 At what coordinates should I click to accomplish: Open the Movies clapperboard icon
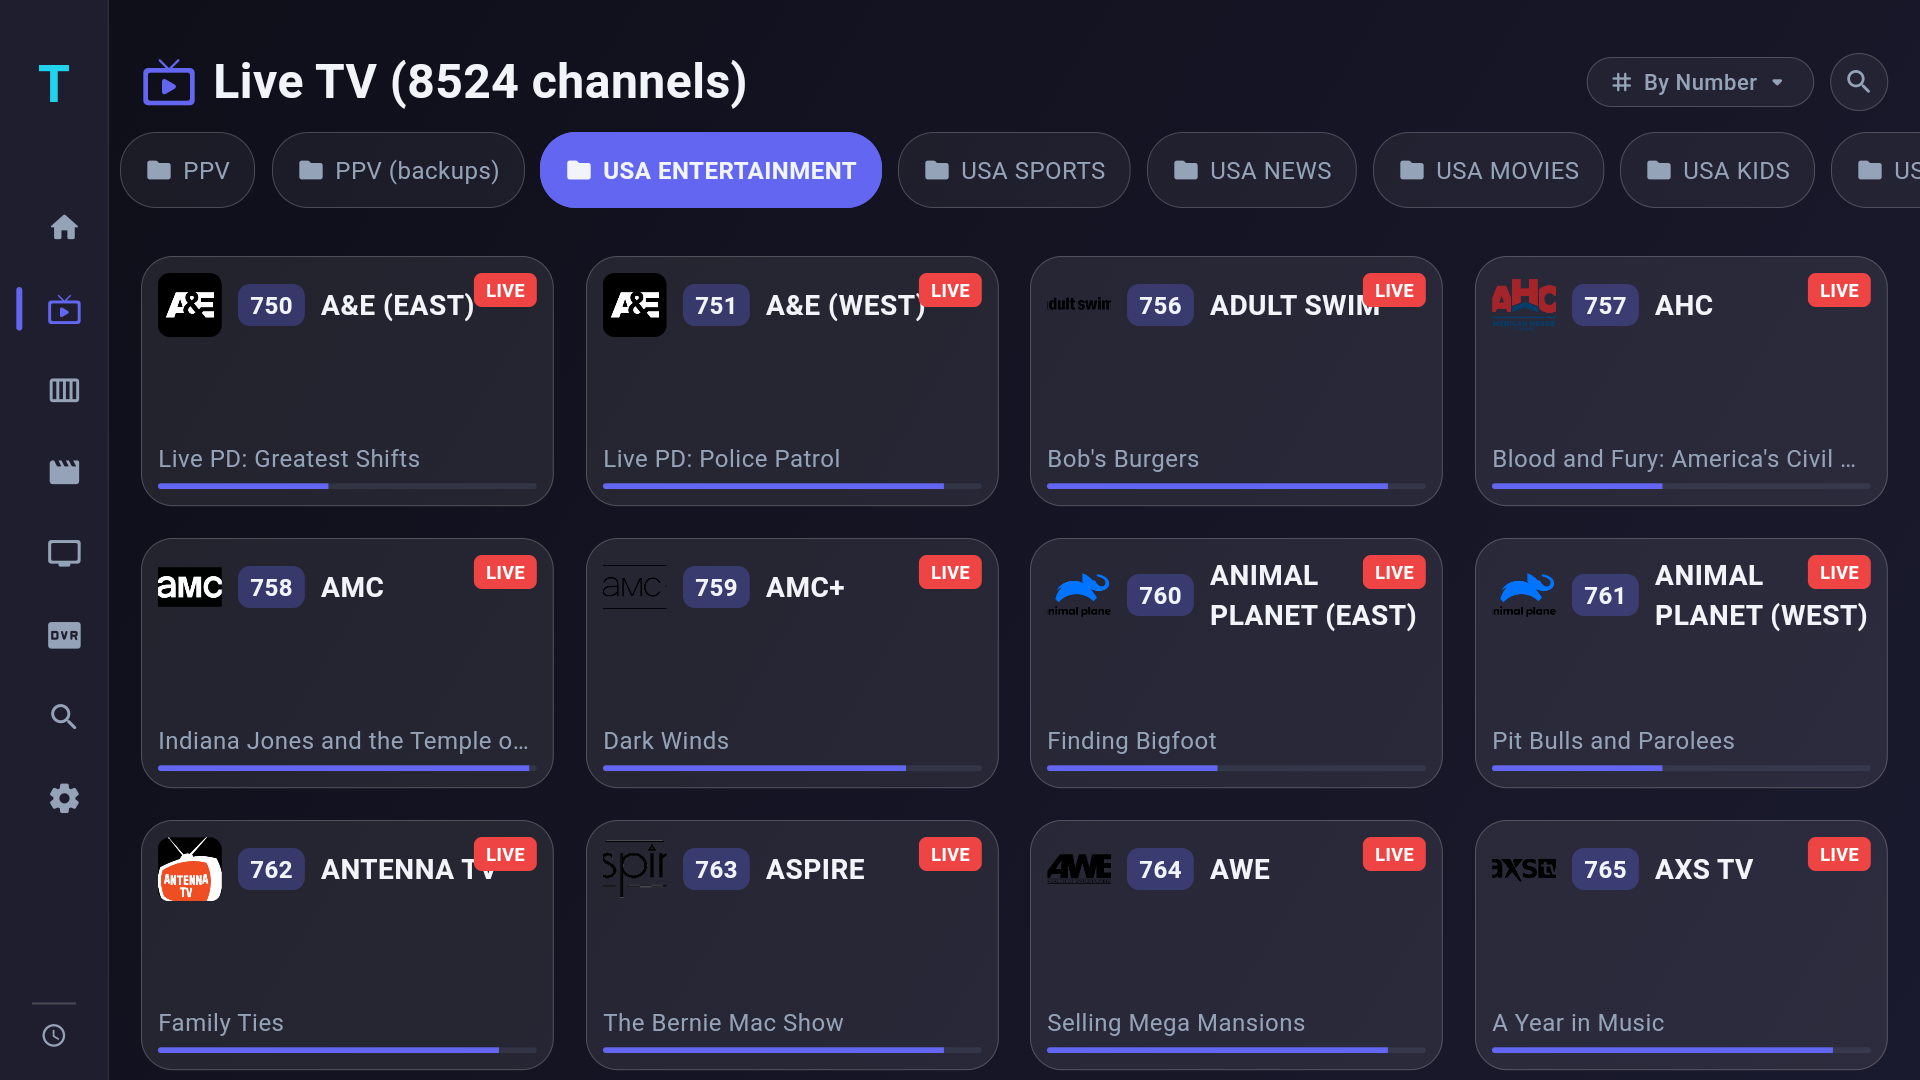click(x=64, y=472)
